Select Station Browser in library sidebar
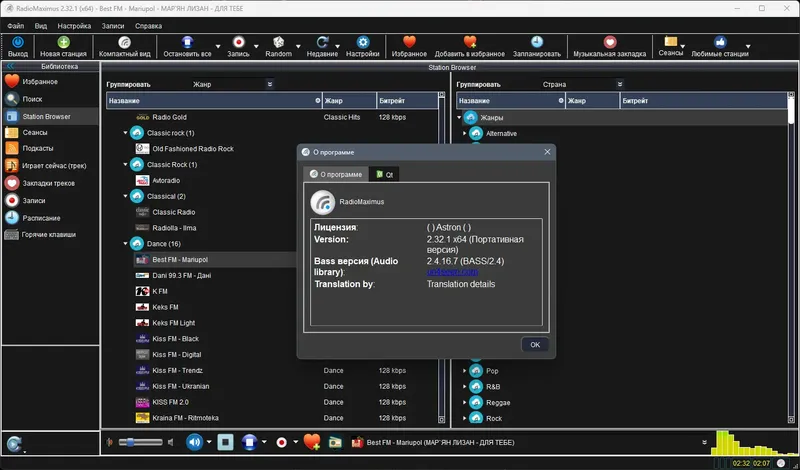The image size is (800, 470). pos(51,116)
